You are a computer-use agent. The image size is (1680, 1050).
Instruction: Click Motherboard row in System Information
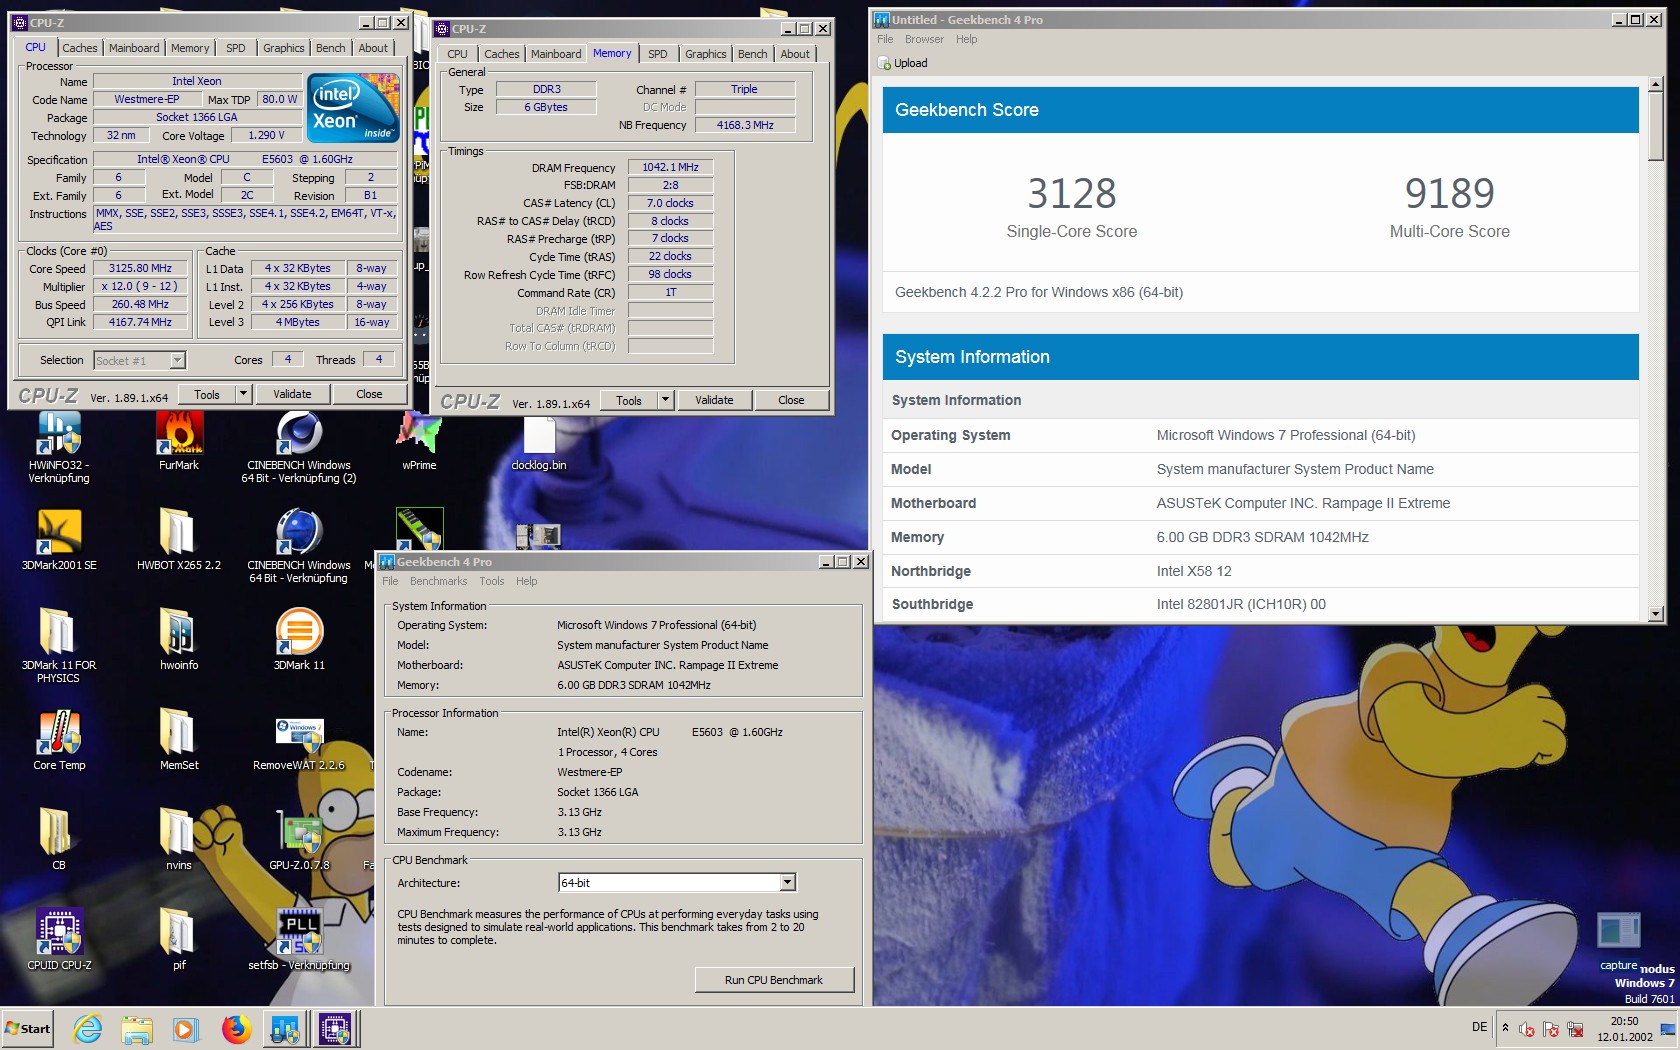tap(1260, 503)
